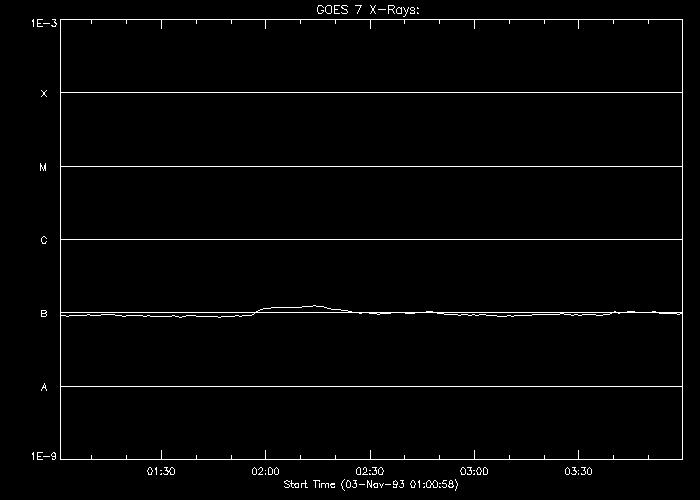
Task: Select the 'M' flare class label
Action: (x=43, y=167)
